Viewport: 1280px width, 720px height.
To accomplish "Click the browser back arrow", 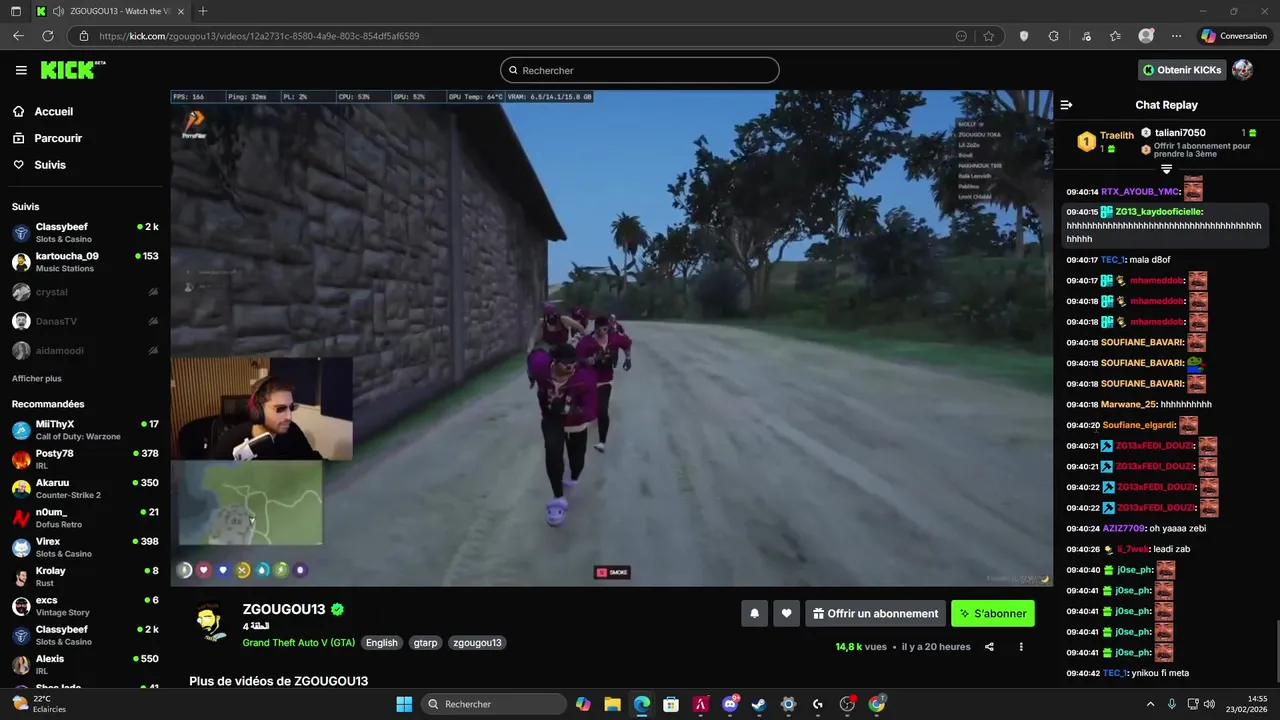I will coord(18,36).
